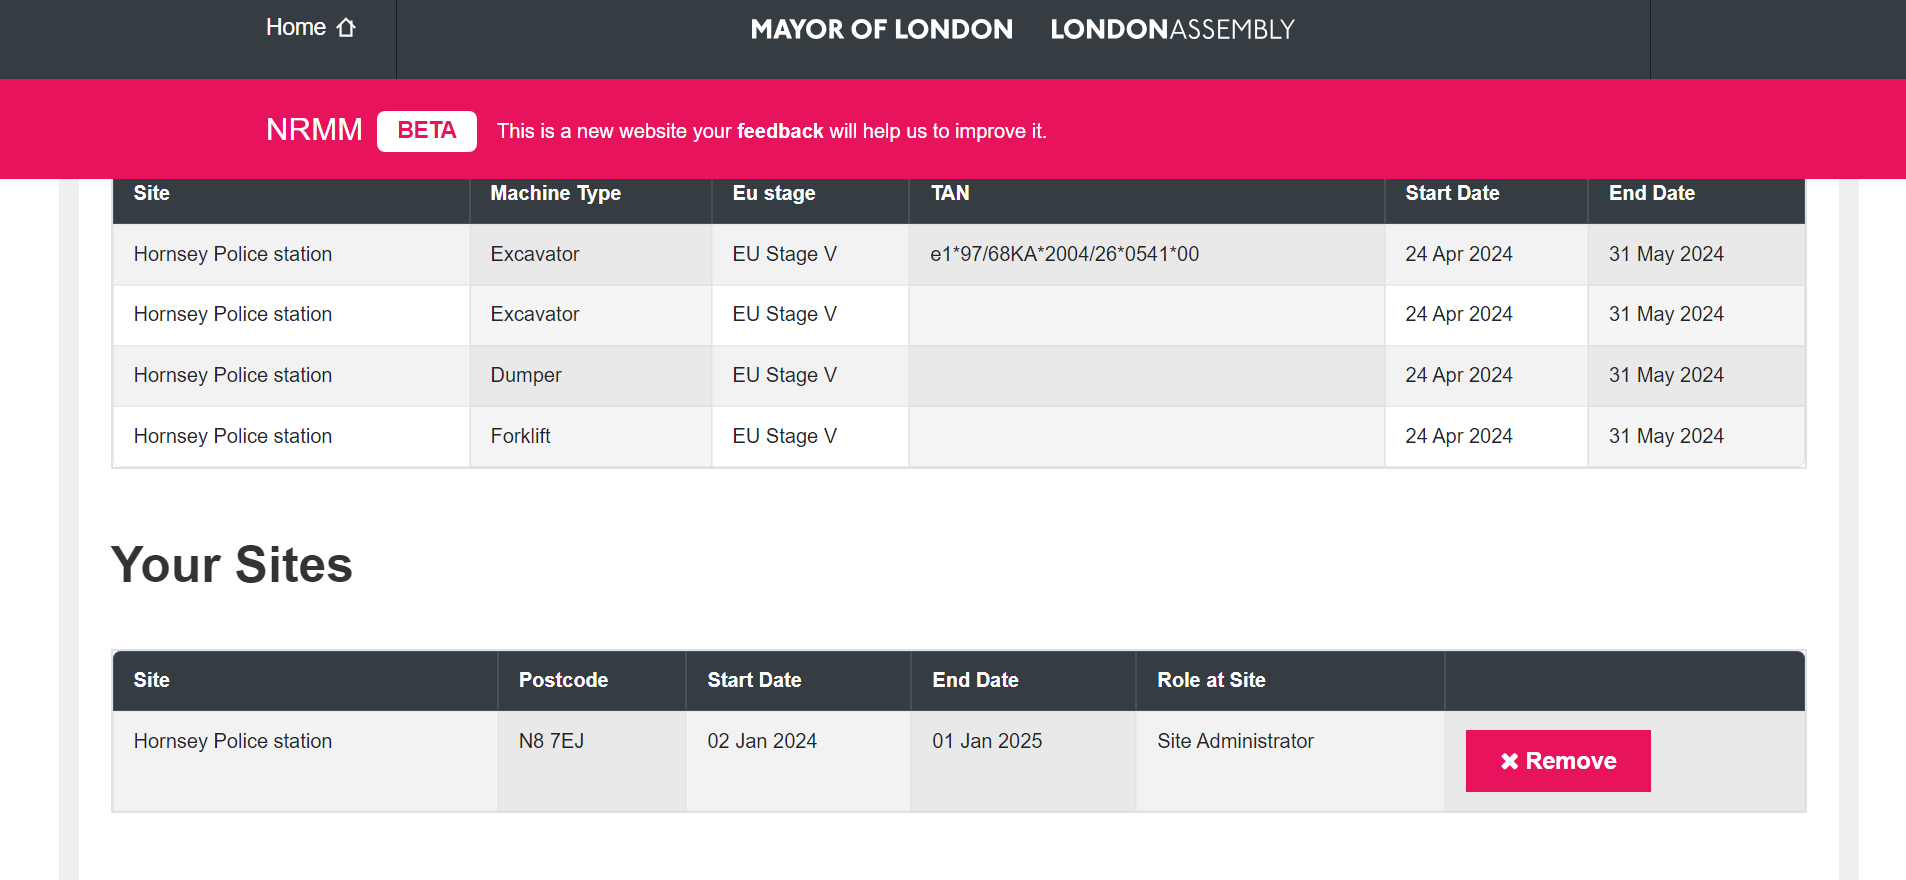
Task: Click the machines table End Date header
Action: pyautogui.click(x=1652, y=193)
